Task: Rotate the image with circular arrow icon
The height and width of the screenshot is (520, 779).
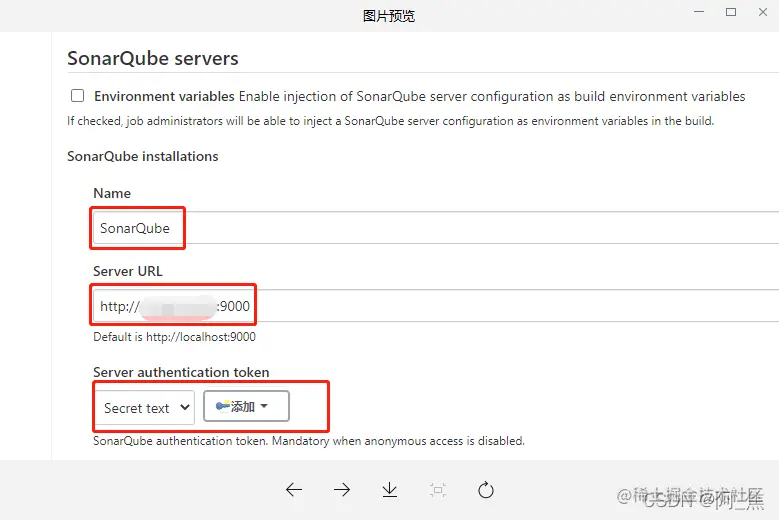Action: 485,490
